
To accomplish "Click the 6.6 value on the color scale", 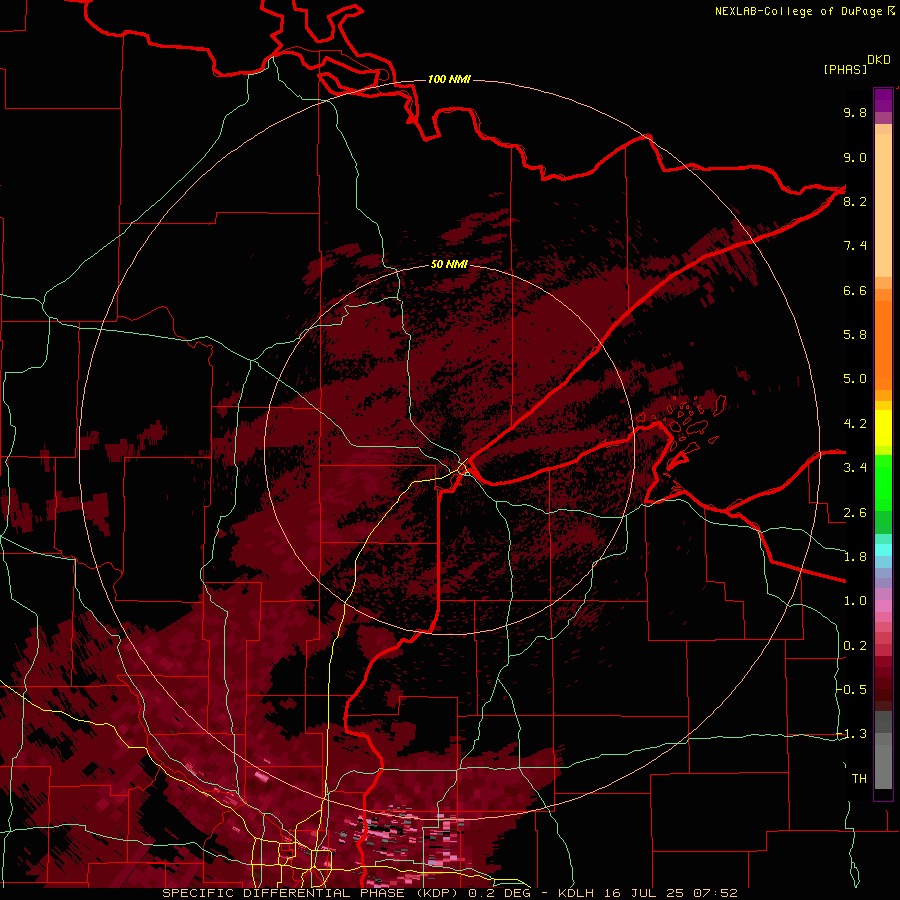I will [x=855, y=290].
